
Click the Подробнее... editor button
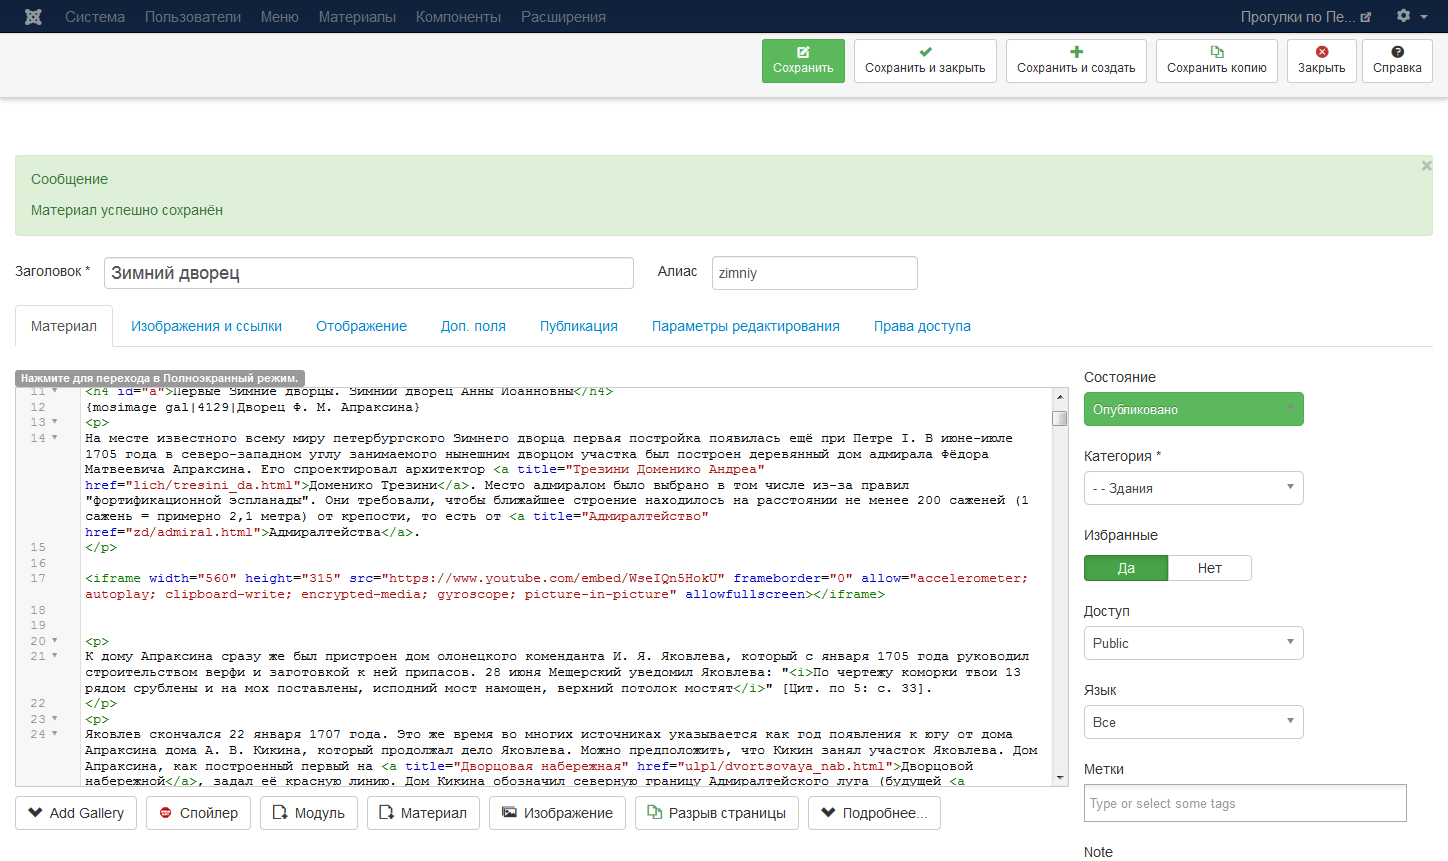874,813
